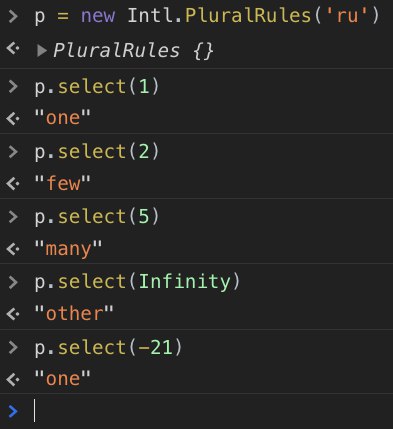Click the input chevron beside p.select(2)
This screenshot has width=393, height=429.
(x=13, y=152)
